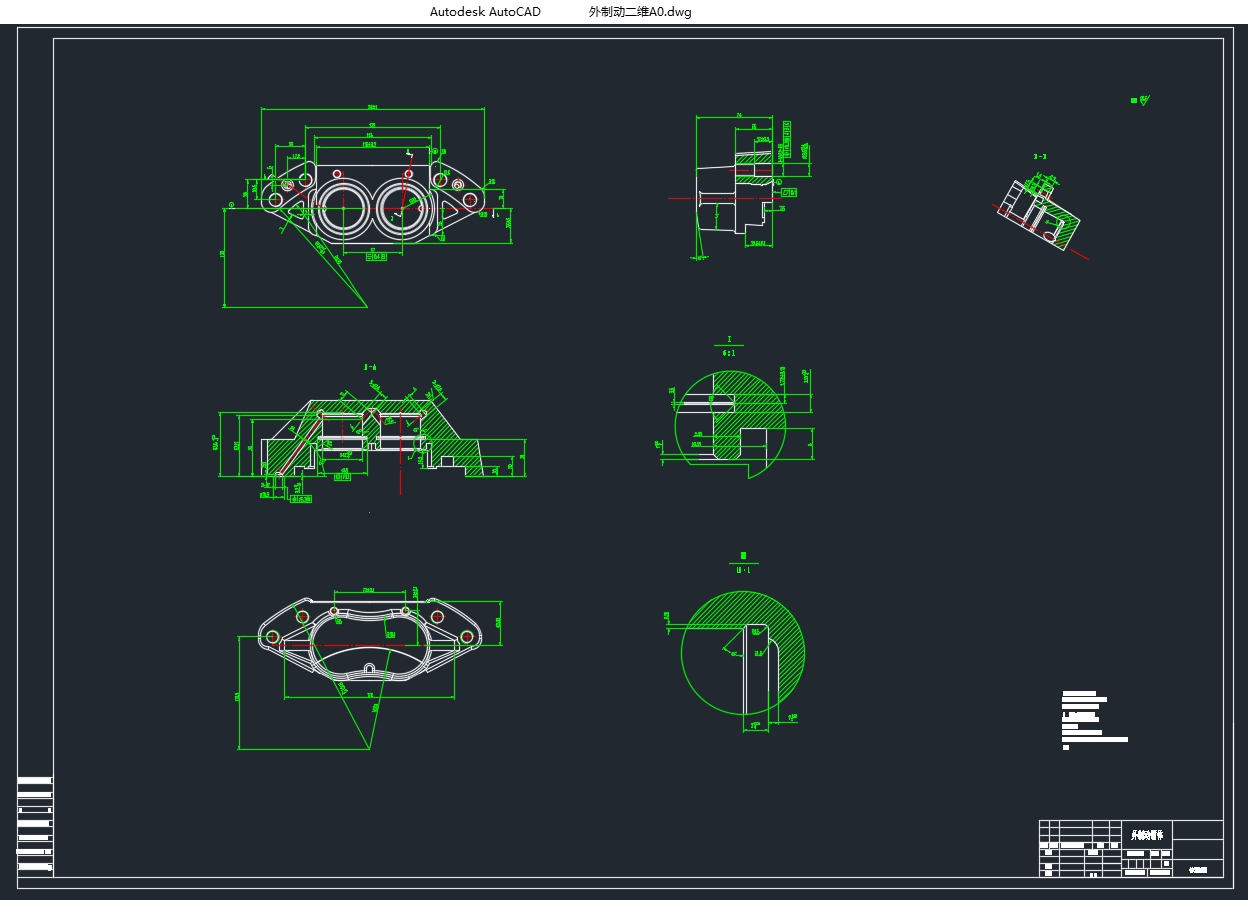Select the bottom caliper outline view

coord(369,639)
